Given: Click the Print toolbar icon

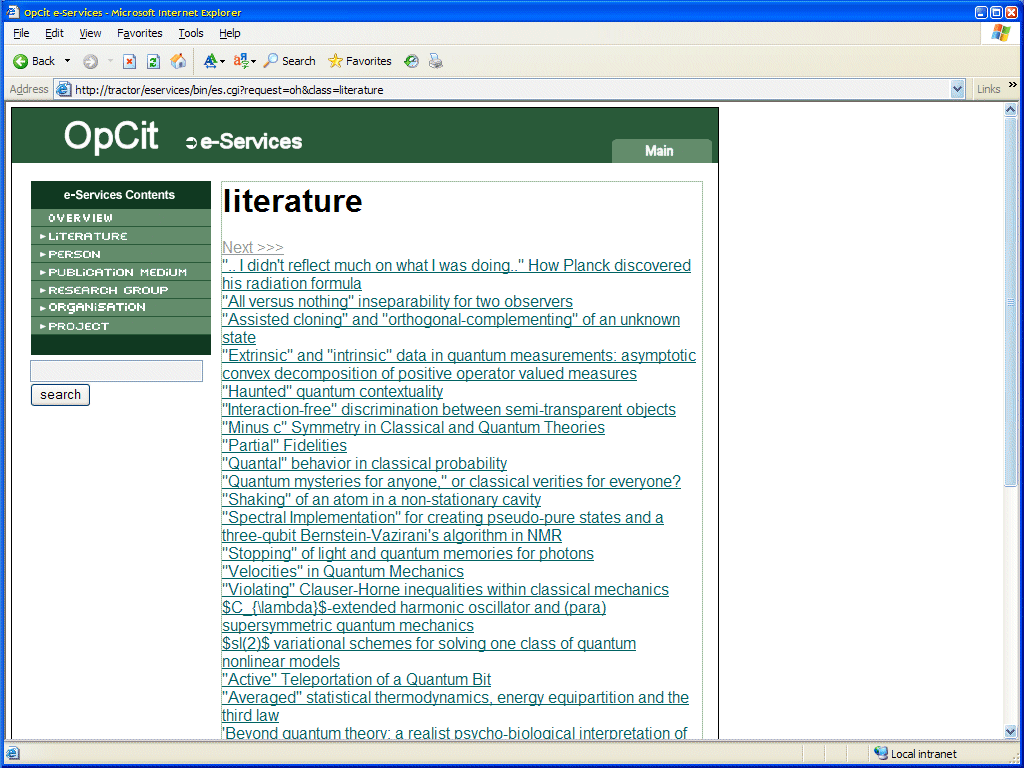Looking at the screenshot, I should coord(436,61).
